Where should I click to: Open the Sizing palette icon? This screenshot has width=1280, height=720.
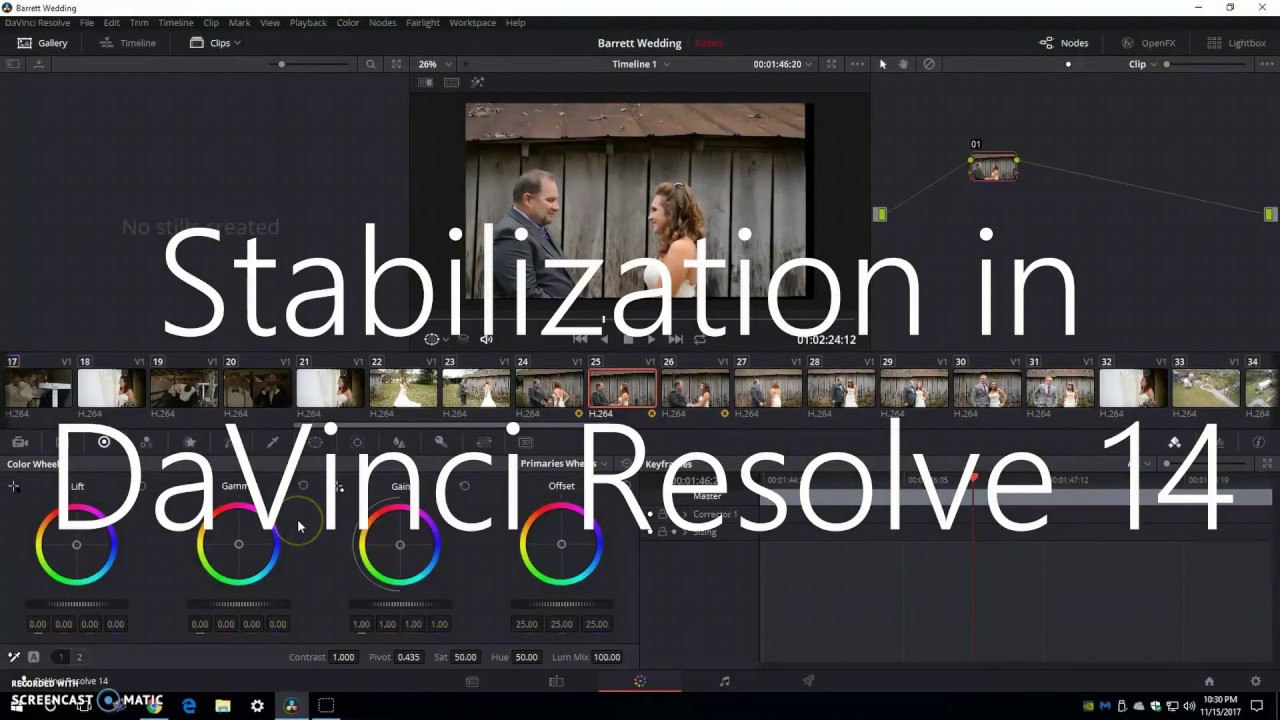(484, 442)
